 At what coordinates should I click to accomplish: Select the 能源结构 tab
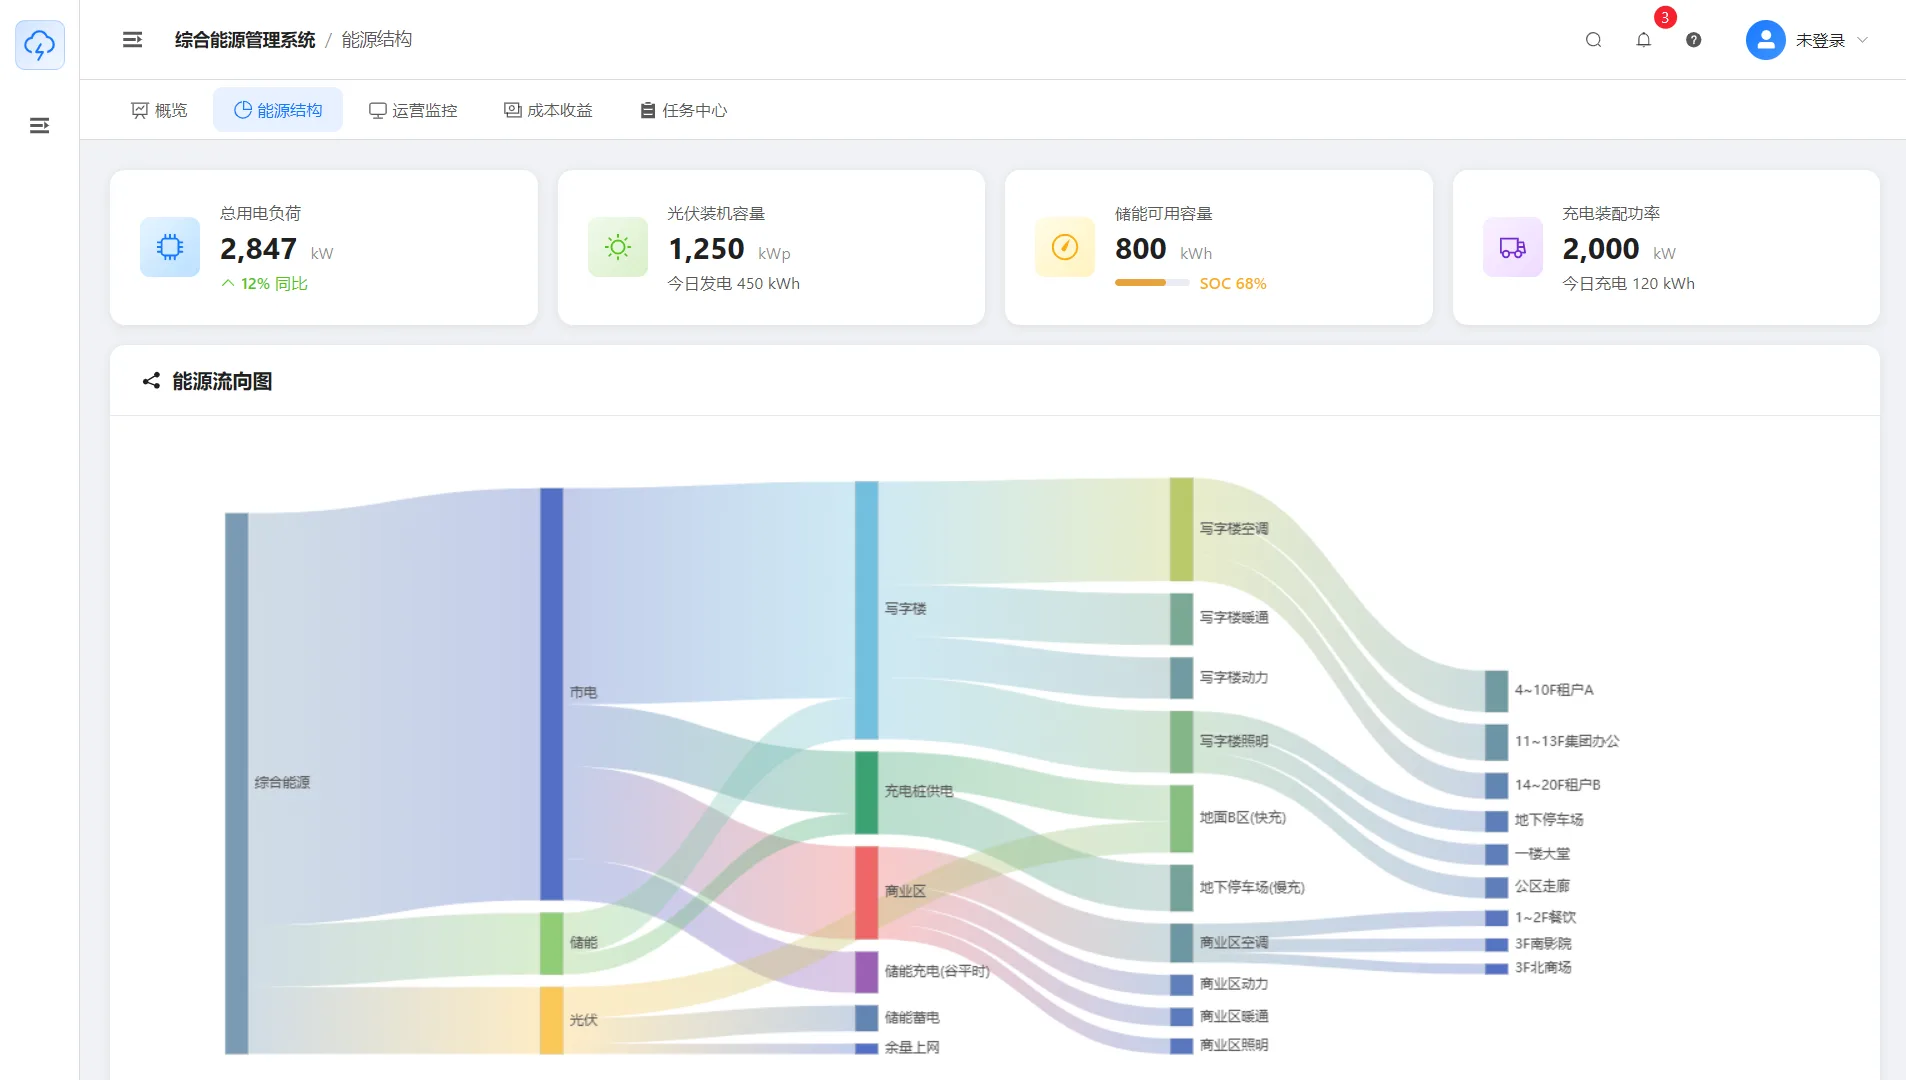(278, 110)
